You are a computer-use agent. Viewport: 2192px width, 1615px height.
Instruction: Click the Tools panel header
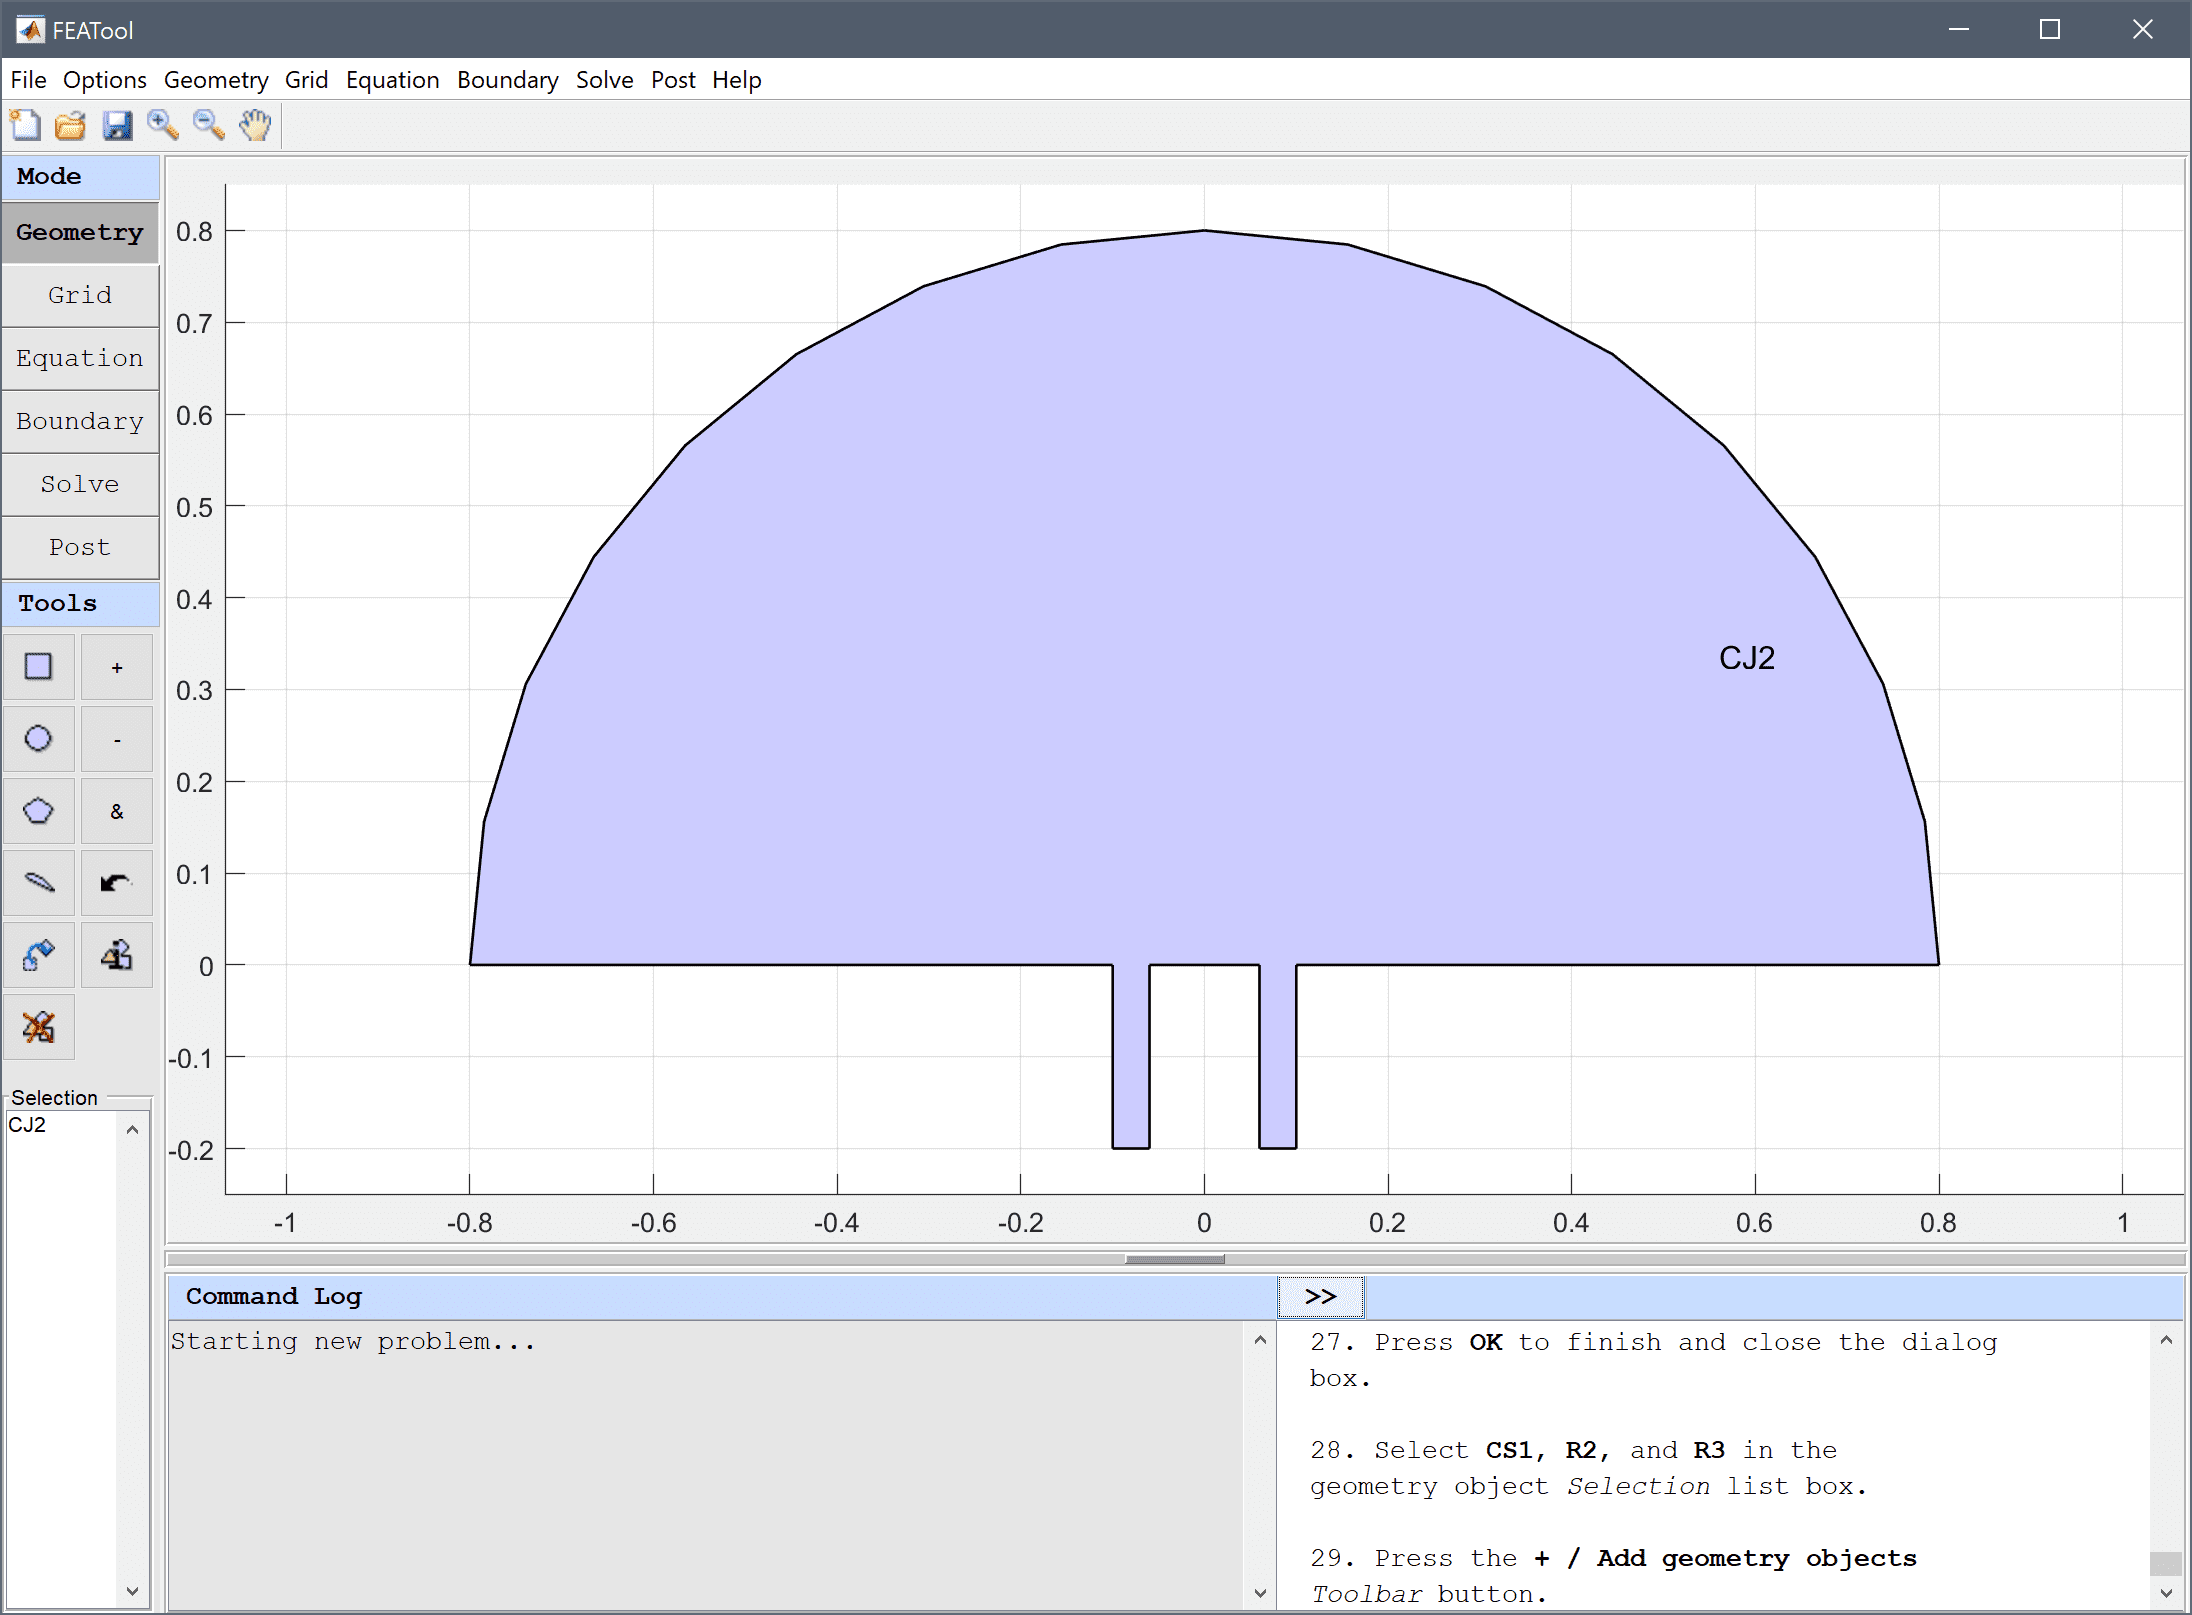tap(80, 603)
